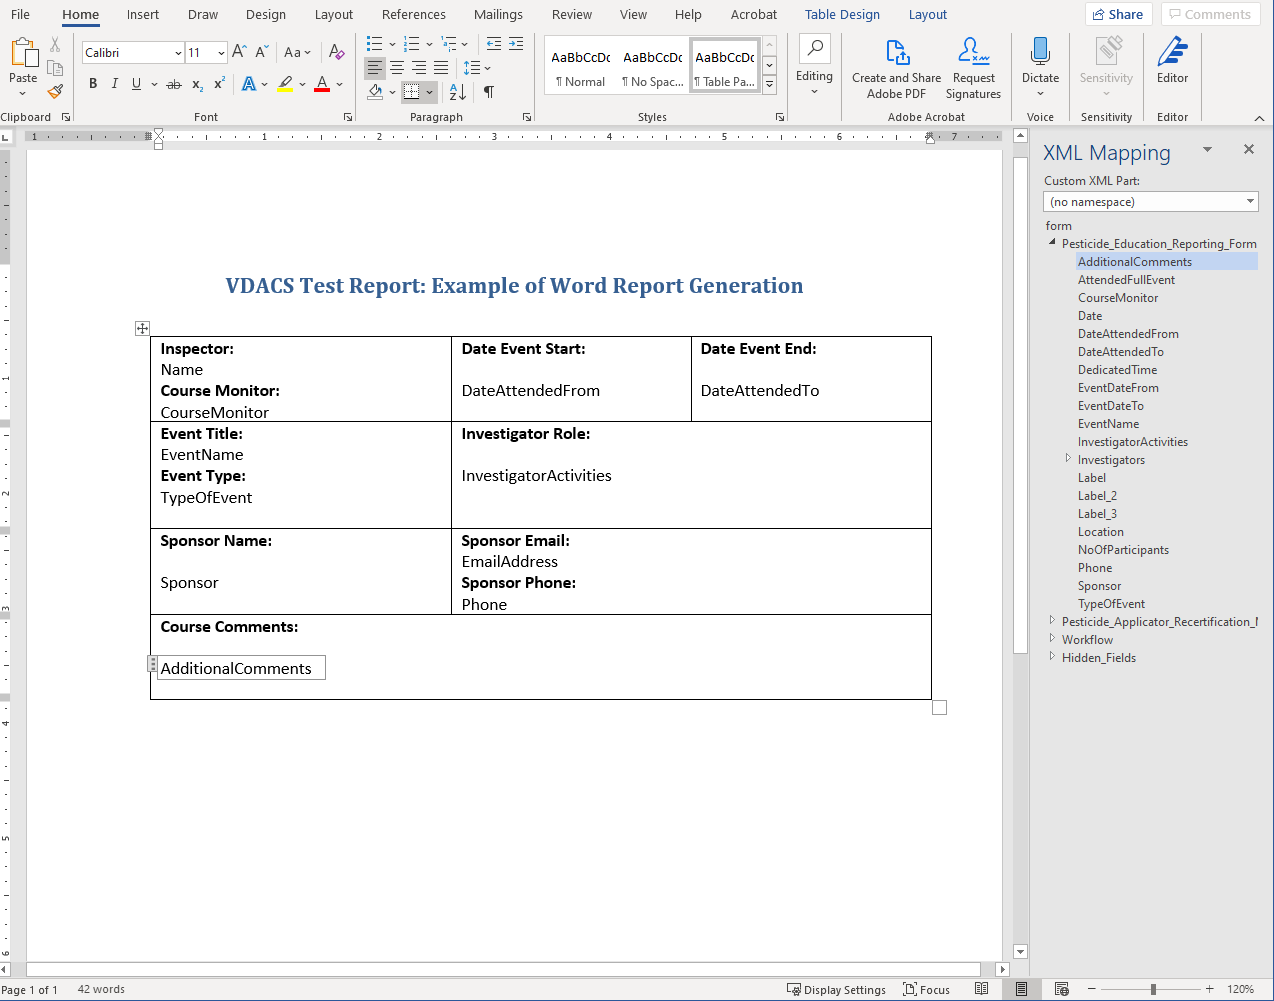This screenshot has width=1274, height=1001.
Task: Open the font name dropdown
Action: [178, 53]
